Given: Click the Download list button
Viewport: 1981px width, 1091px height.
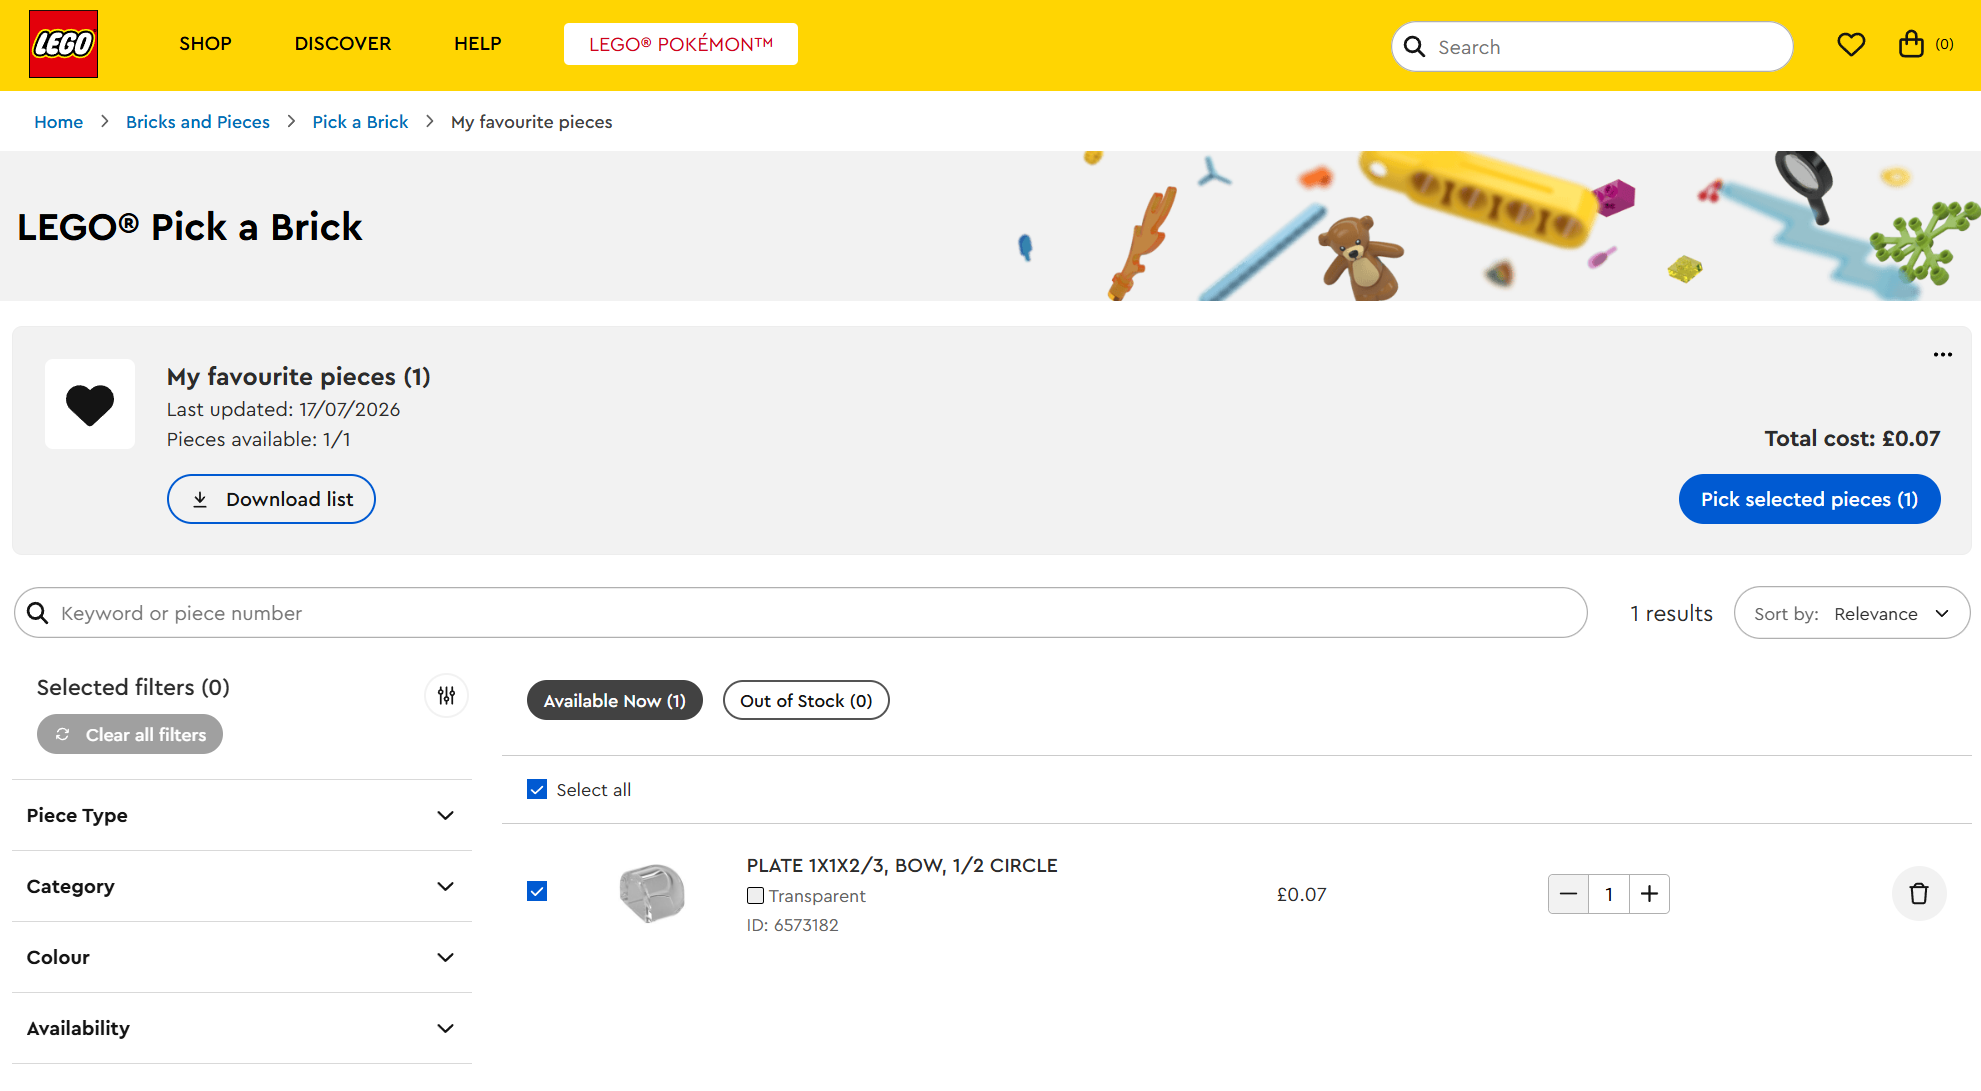Looking at the screenshot, I should [271, 499].
